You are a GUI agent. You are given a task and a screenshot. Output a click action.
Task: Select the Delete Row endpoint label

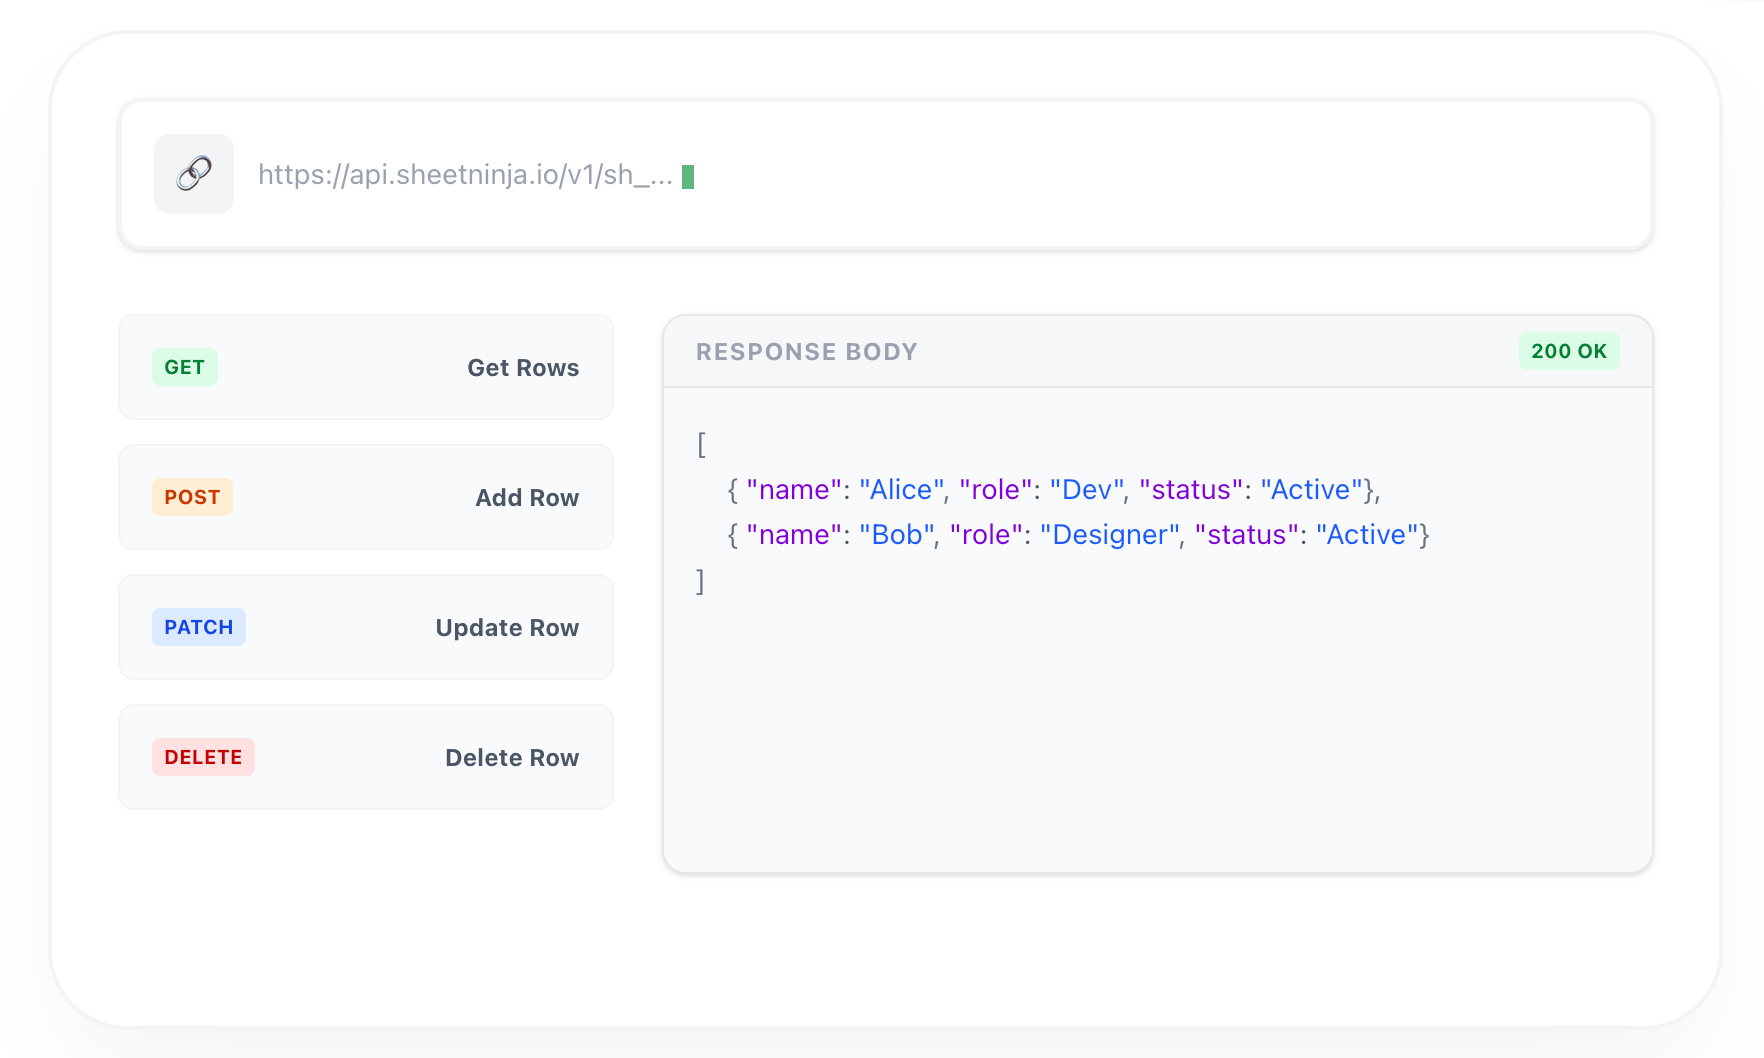[x=512, y=758]
